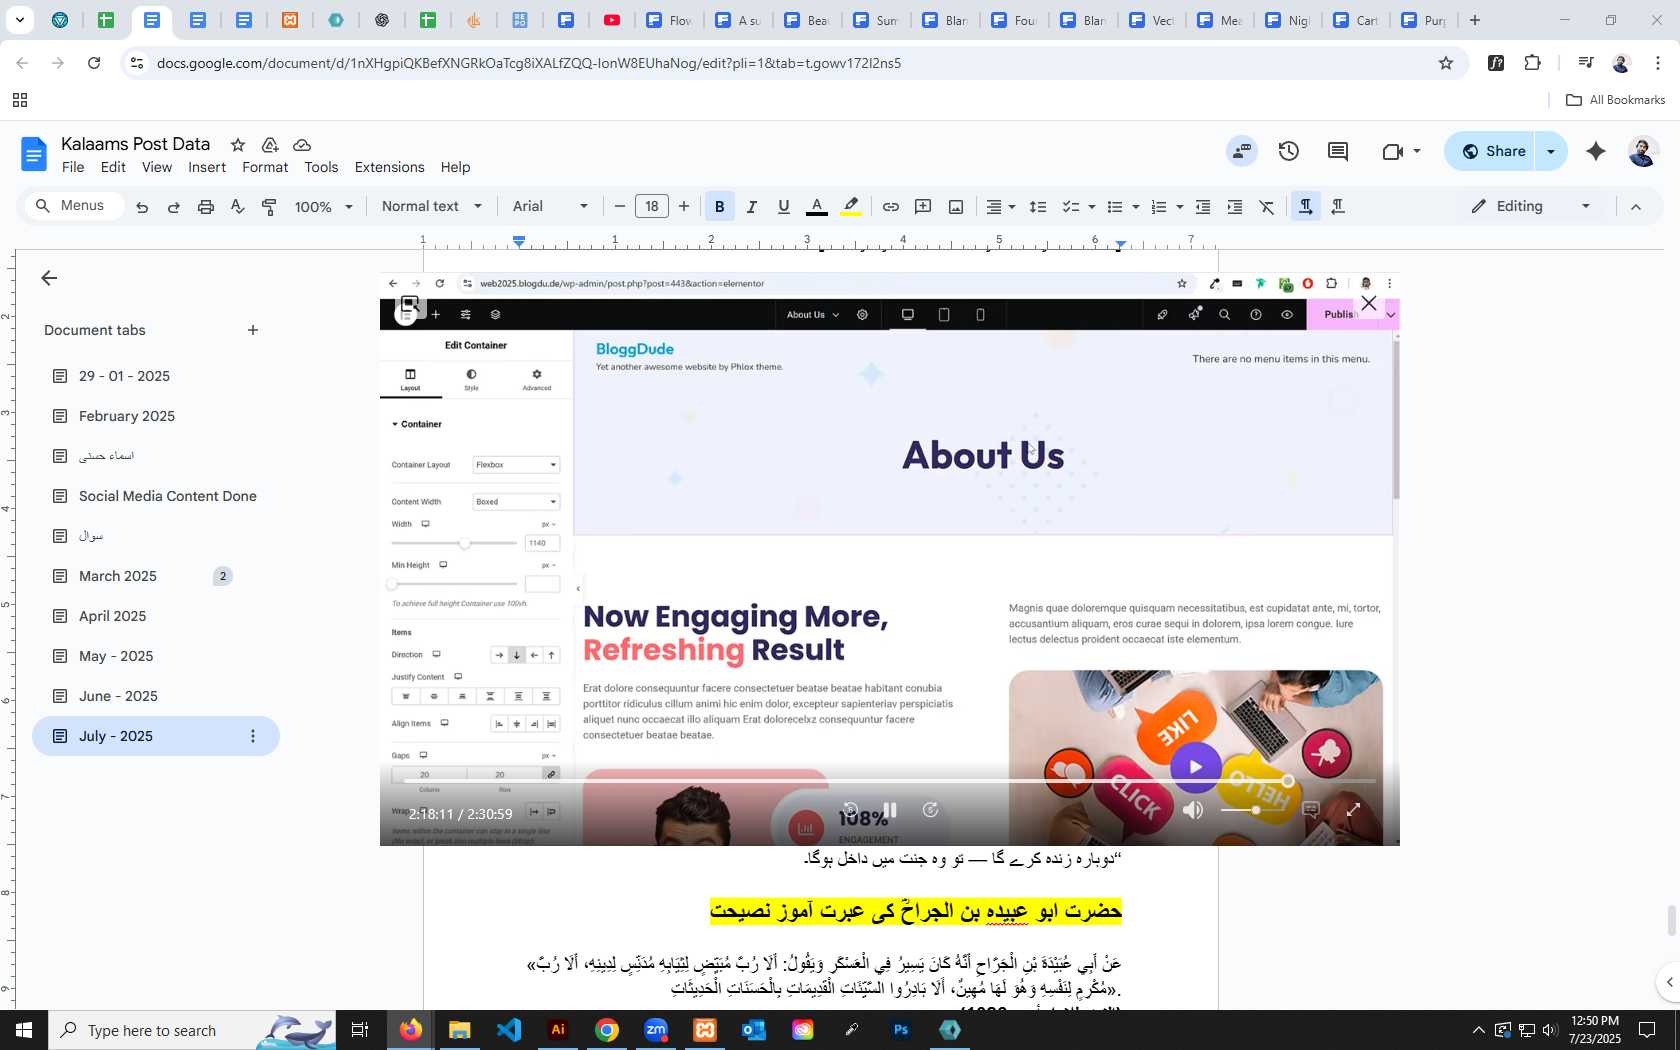Screen dimensions: 1680x1050
Task: Add a new document tab
Action: pos(253,330)
